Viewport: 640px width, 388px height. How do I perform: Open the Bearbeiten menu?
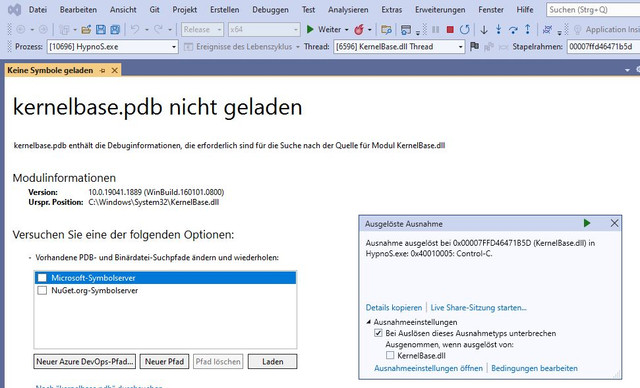pyautogui.click(x=78, y=9)
